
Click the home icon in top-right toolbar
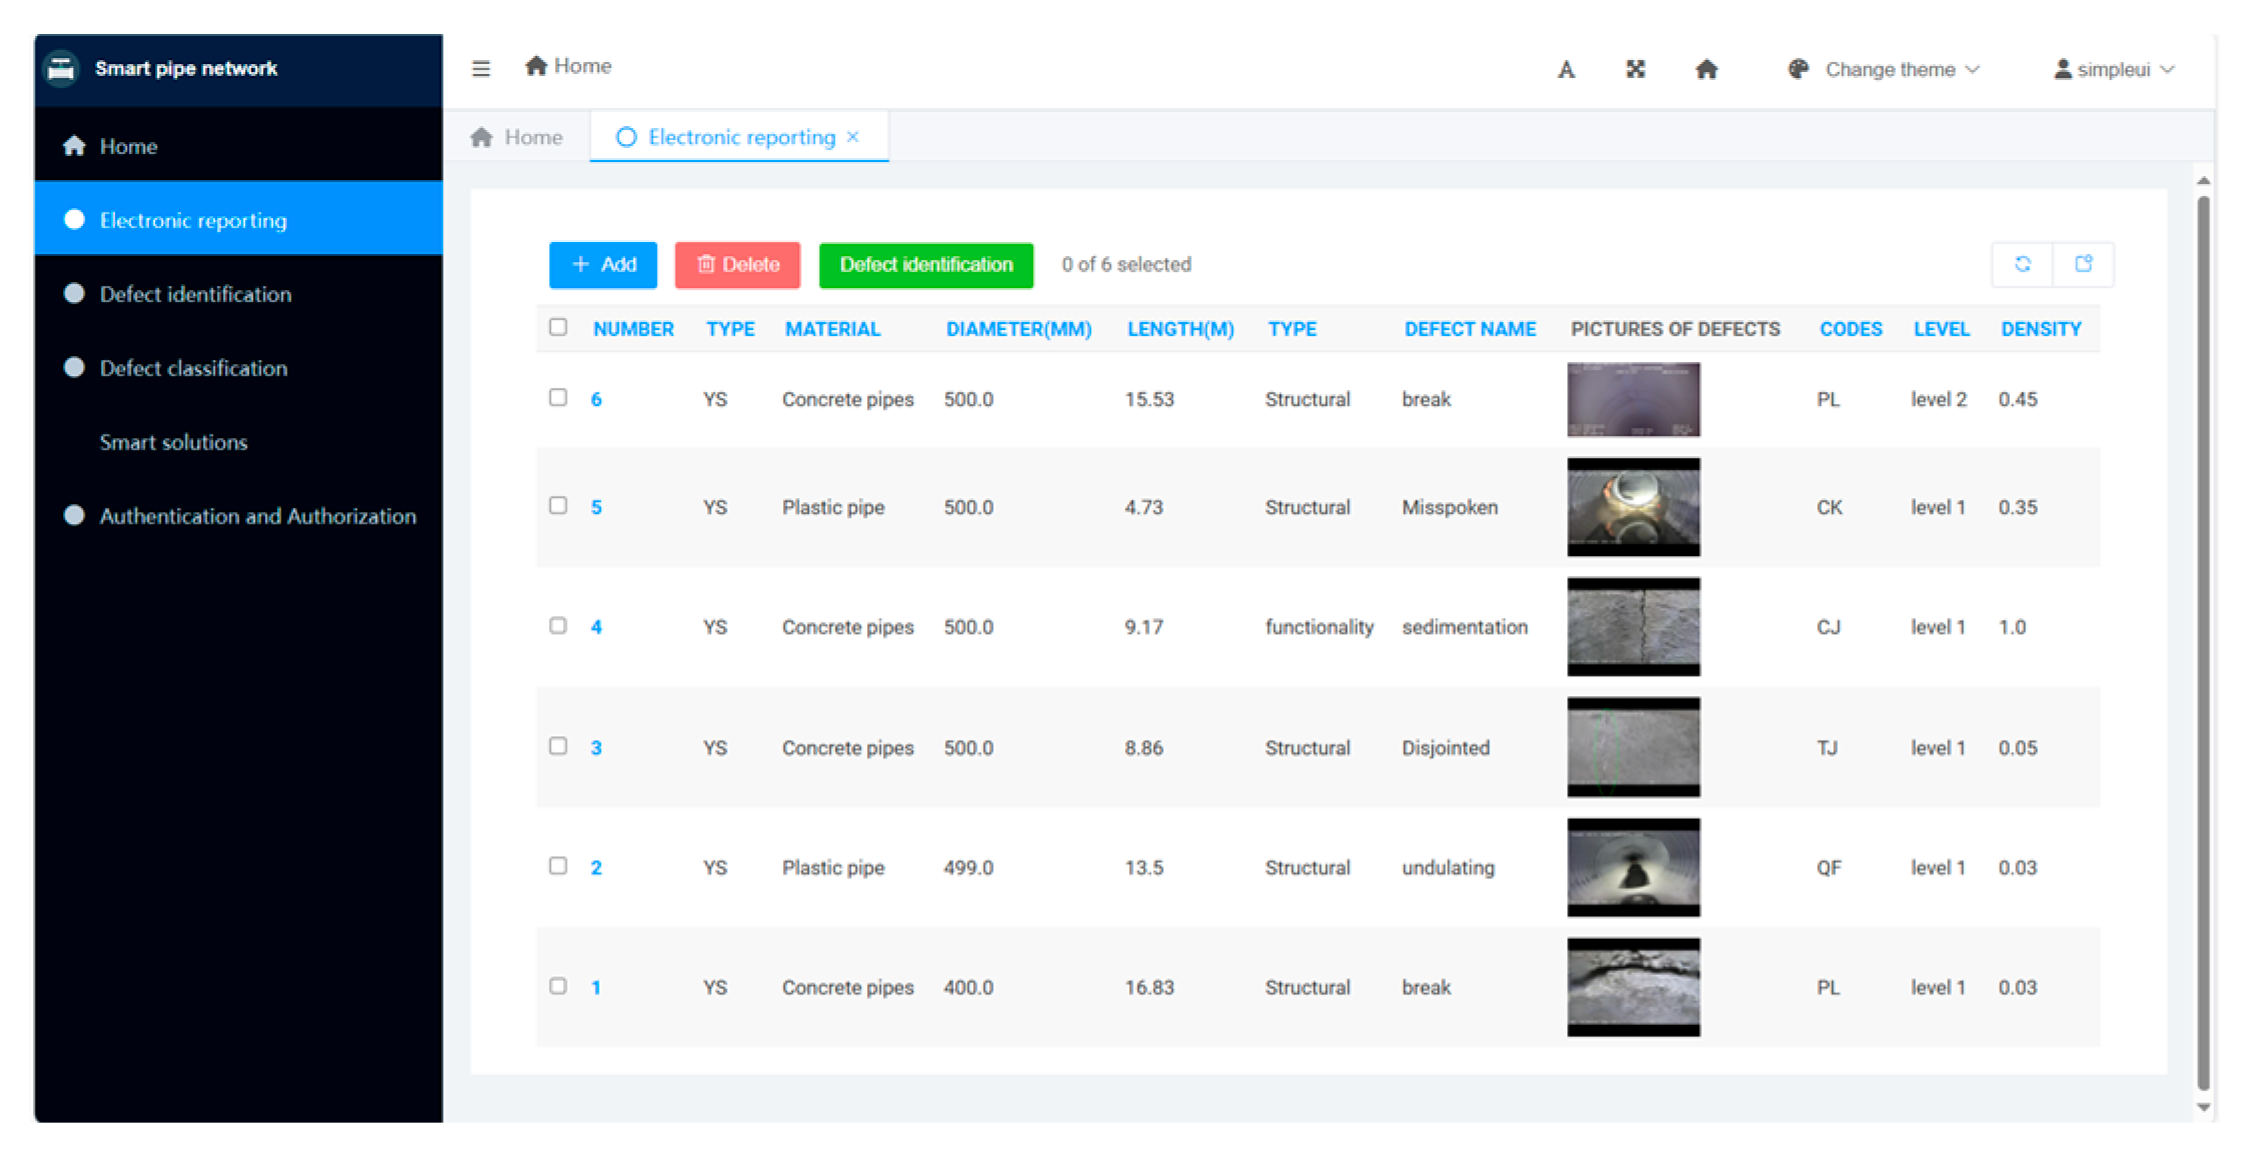tap(1706, 69)
